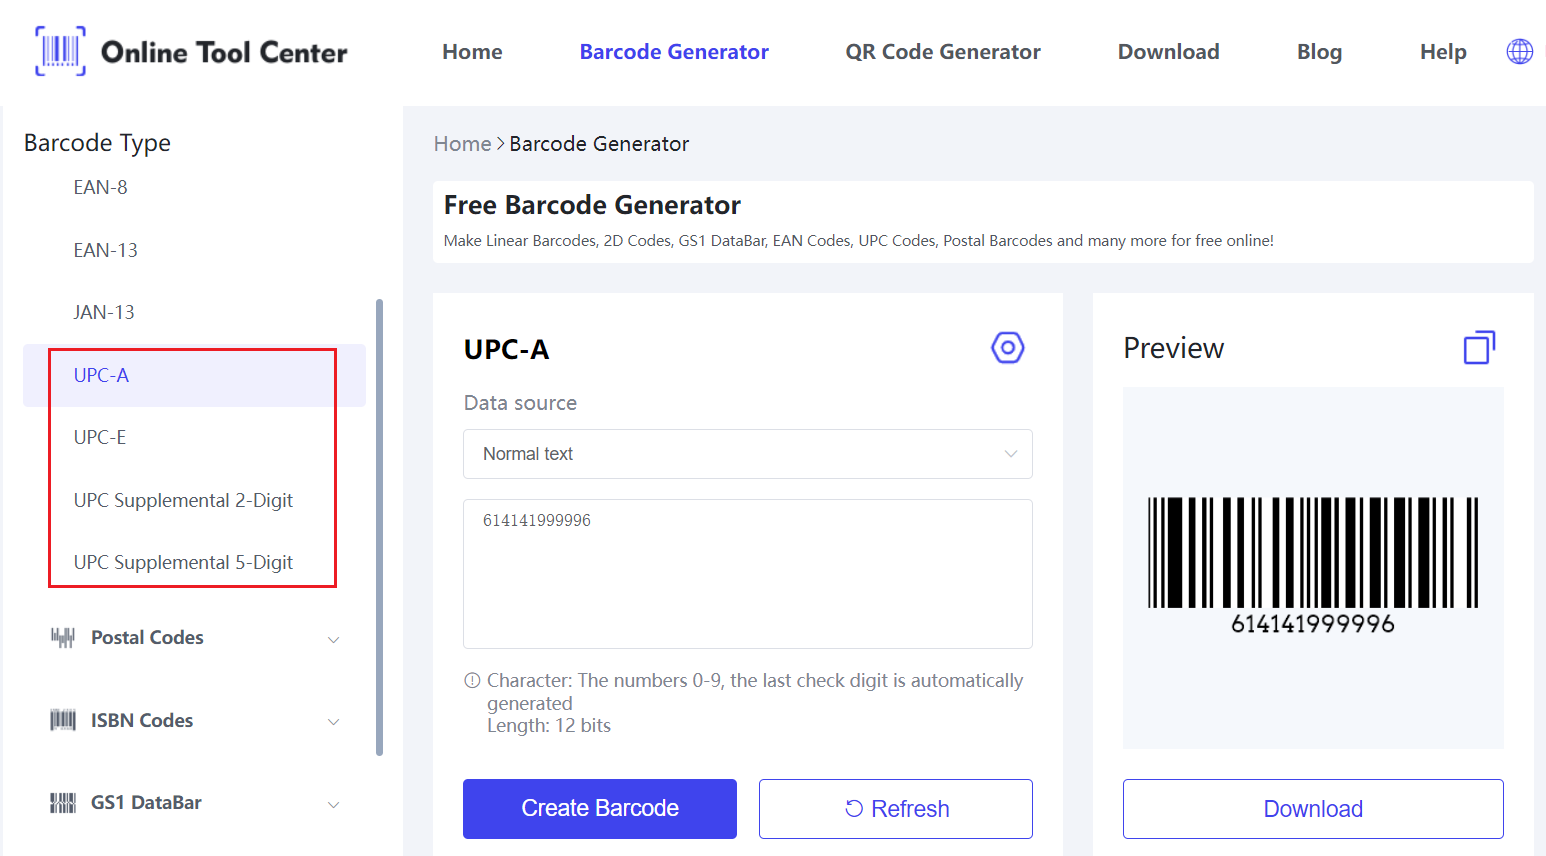Click the sidebar vertical scrollbar
This screenshot has width=1546, height=856.
[x=379, y=527]
